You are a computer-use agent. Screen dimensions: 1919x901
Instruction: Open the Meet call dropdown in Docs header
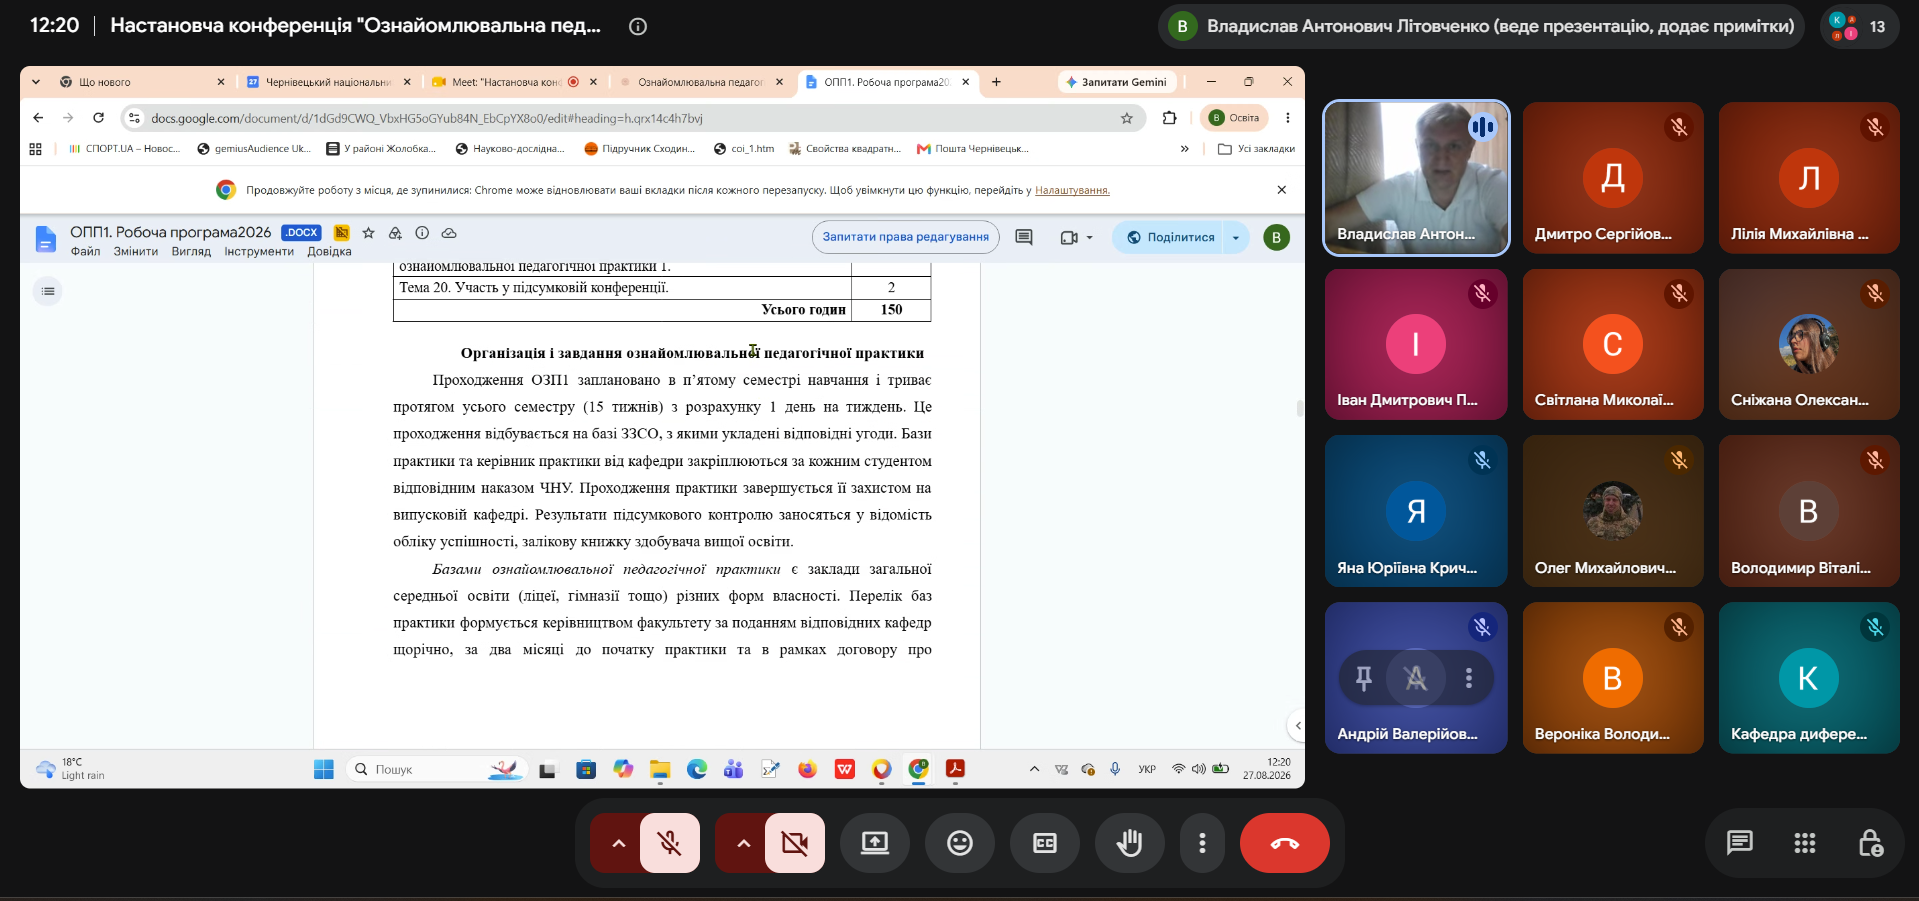tap(1076, 237)
